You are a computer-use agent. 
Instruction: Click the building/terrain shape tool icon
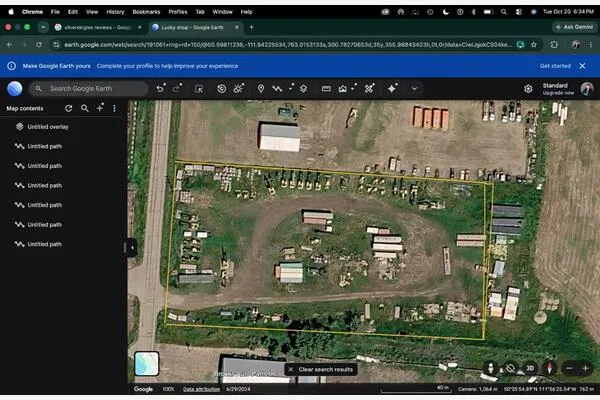[342, 89]
